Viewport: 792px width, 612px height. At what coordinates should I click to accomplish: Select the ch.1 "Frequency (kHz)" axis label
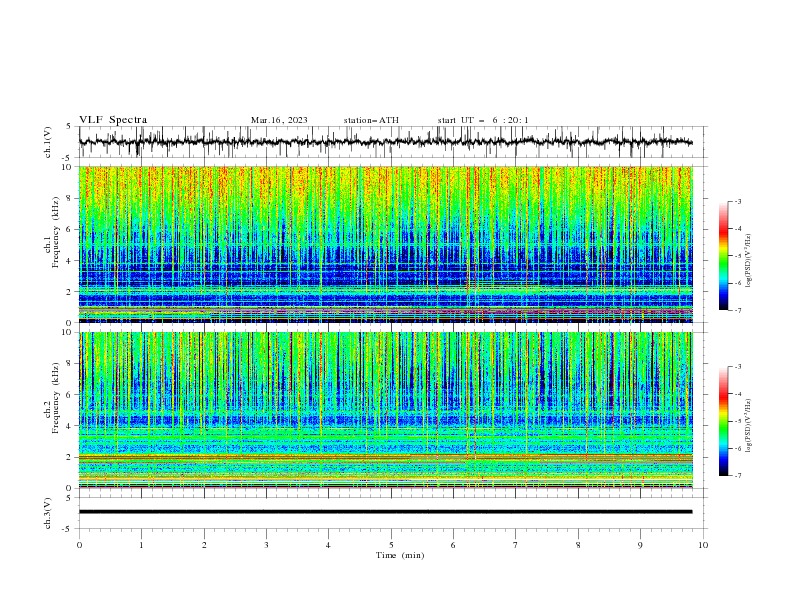click(56, 230)
